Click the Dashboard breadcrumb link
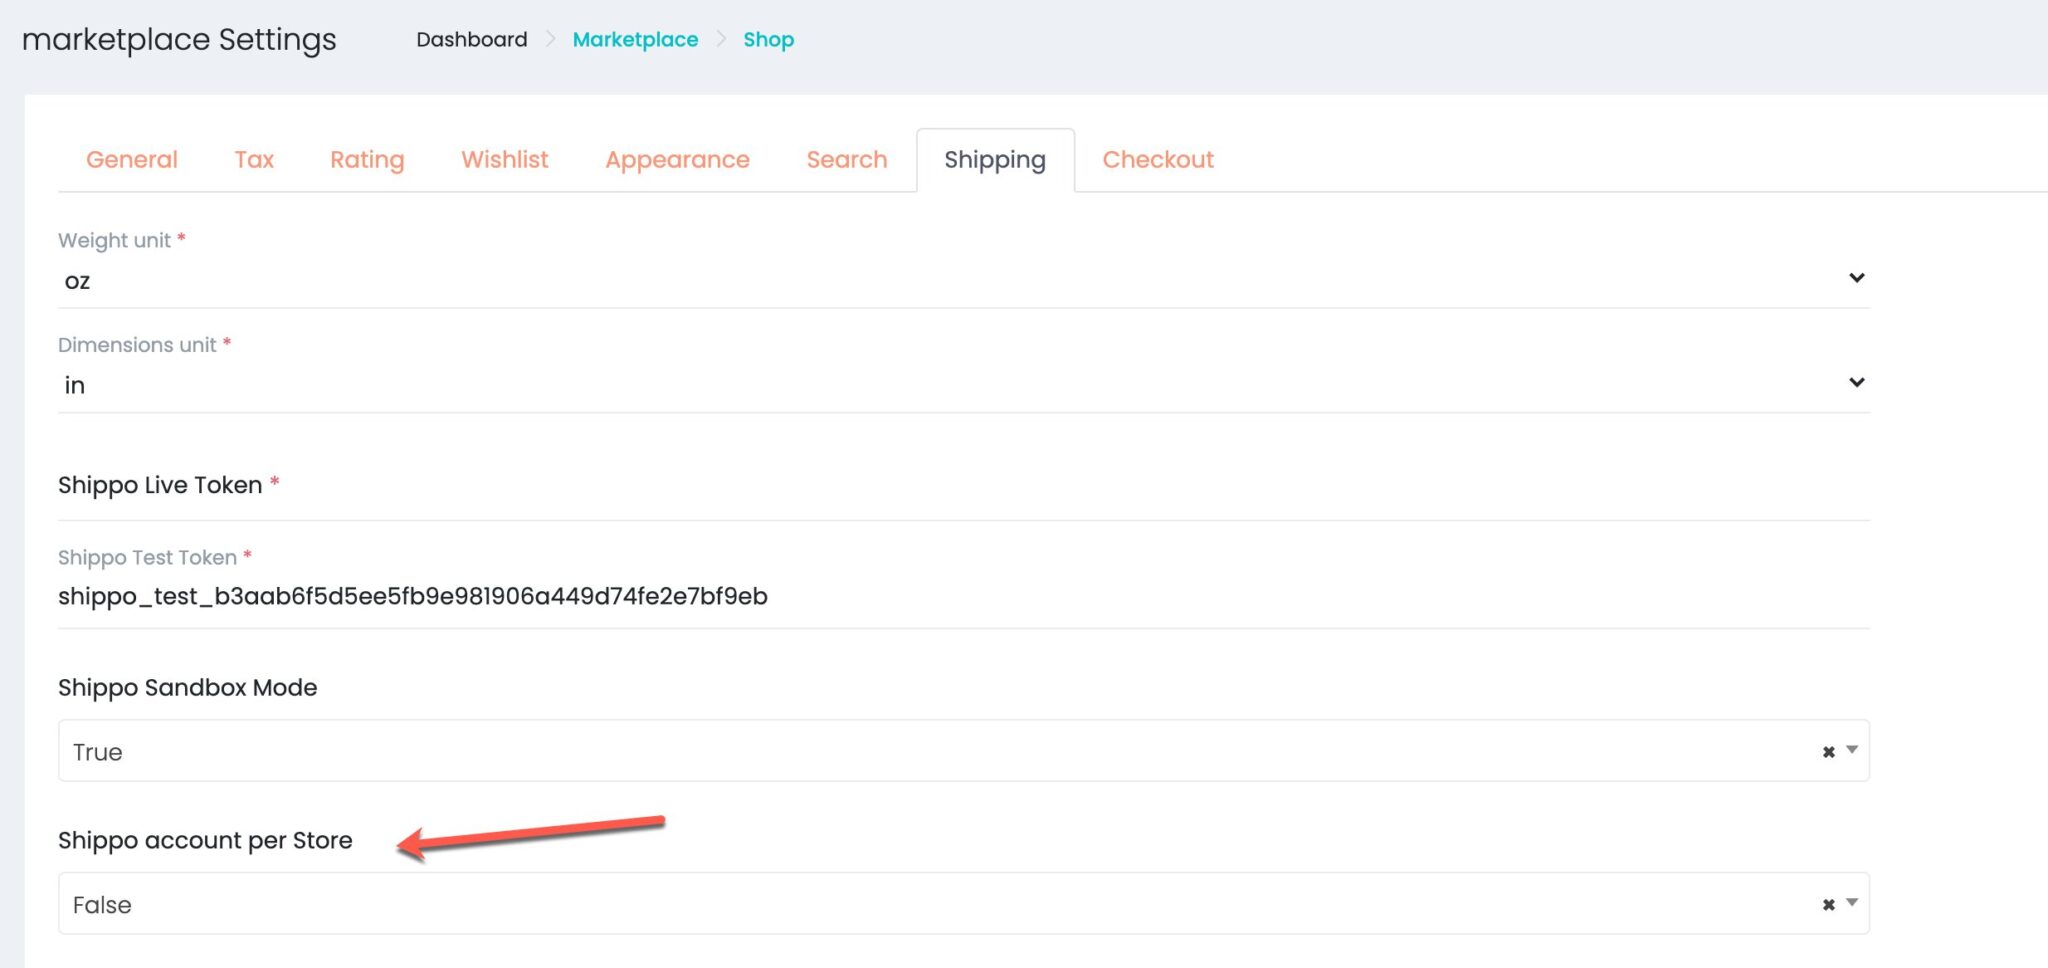 [472, 40]
